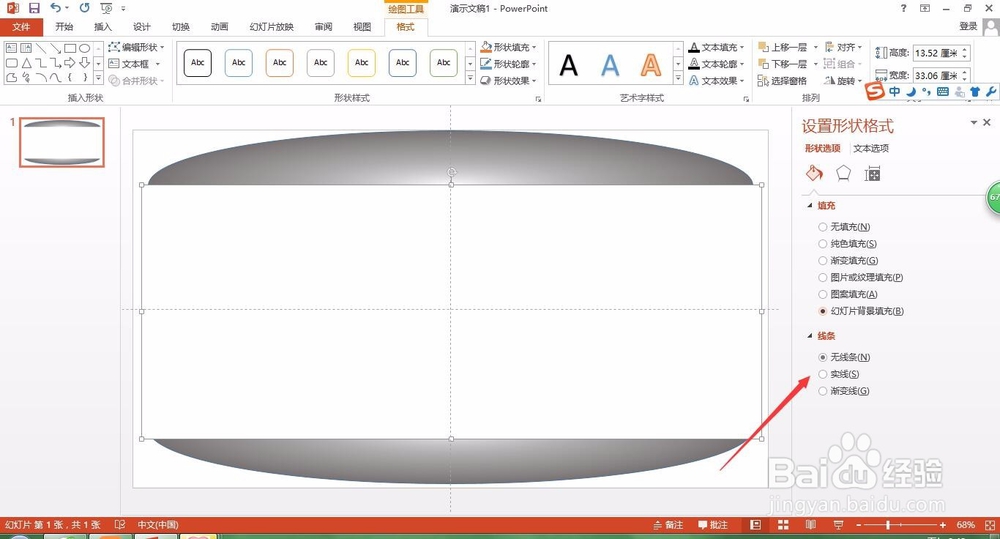The height and width of the screenshot is (539, 1000).
Task: Fit slide to current window icon
Action: point(990,525)
